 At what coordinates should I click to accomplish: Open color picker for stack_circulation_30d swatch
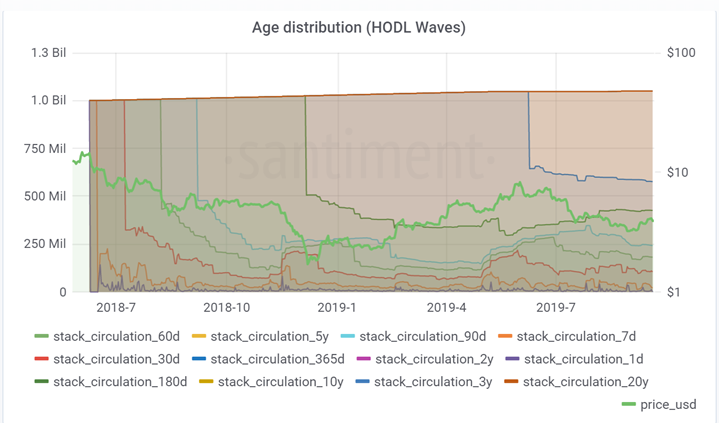(40, 358)
